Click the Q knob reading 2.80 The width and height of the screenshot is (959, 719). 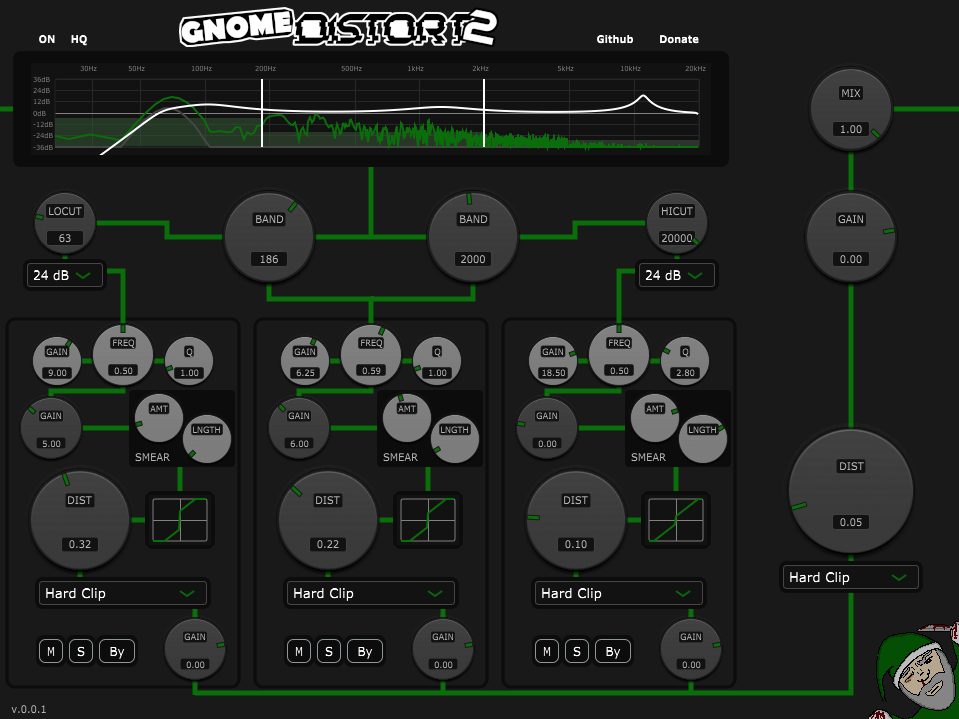pos(685,361)
